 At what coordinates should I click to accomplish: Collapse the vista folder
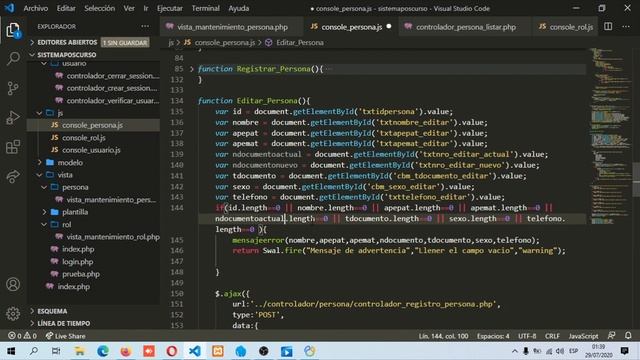pos(65,175)
